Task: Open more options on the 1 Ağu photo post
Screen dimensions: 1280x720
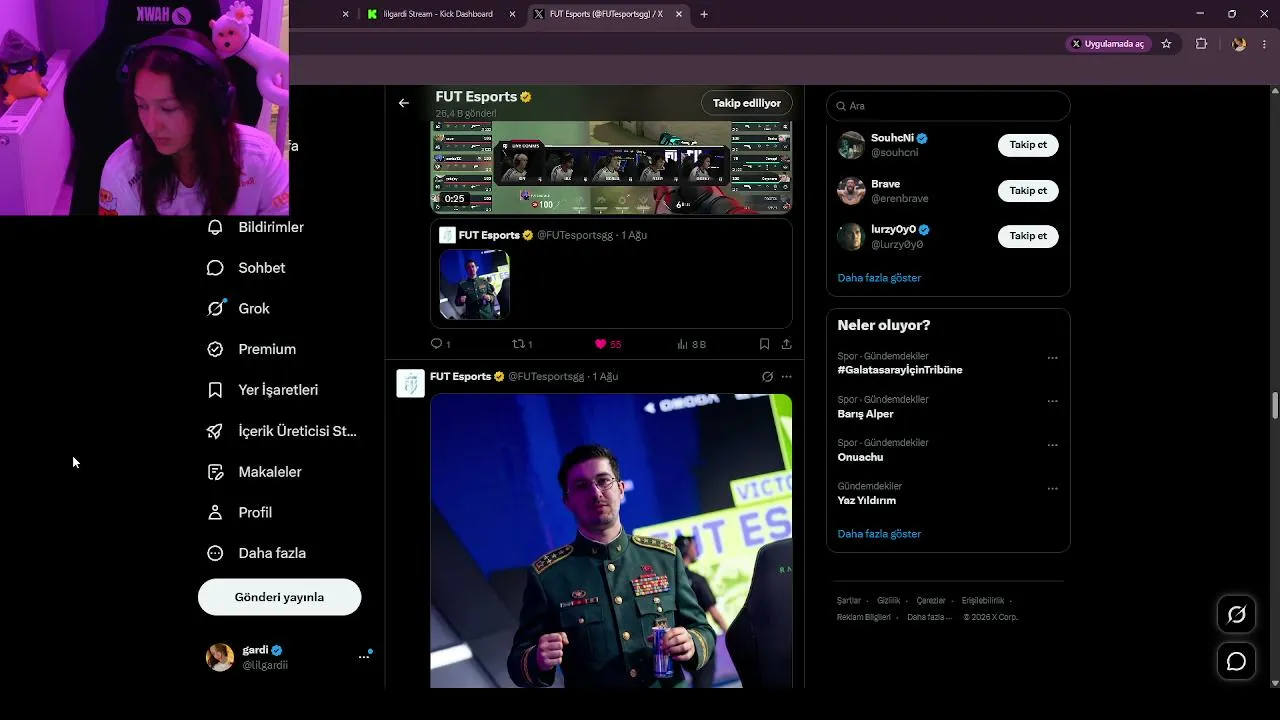Action: [x=786, y=377]
